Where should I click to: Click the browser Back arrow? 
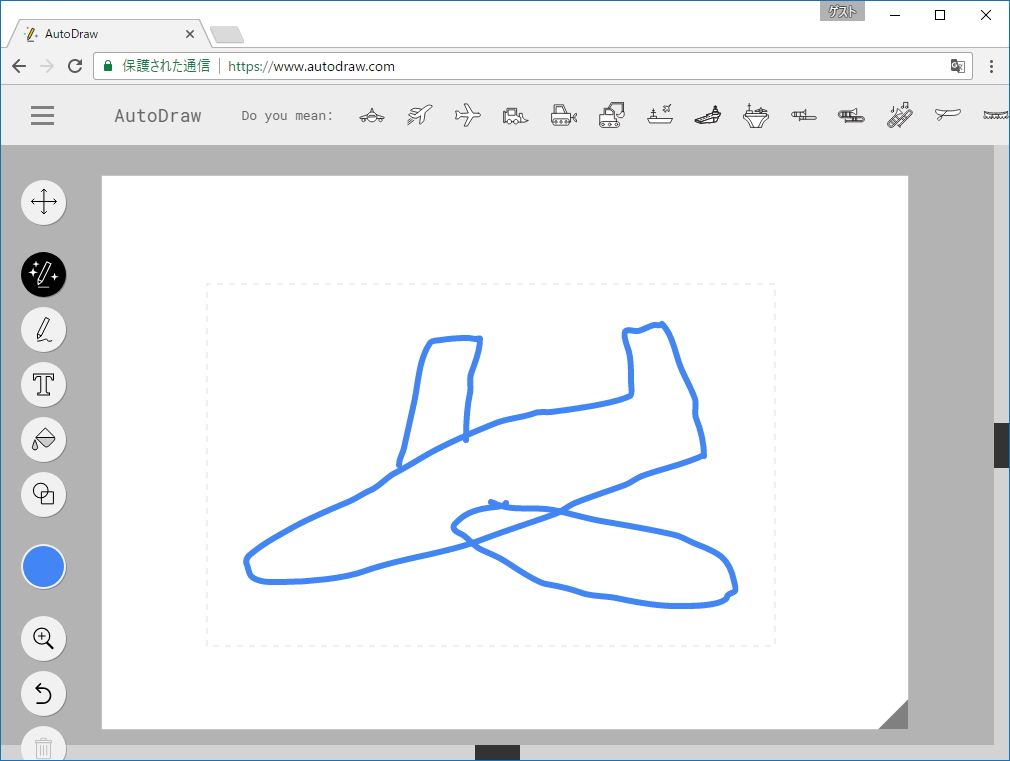[x=19, y=66]
